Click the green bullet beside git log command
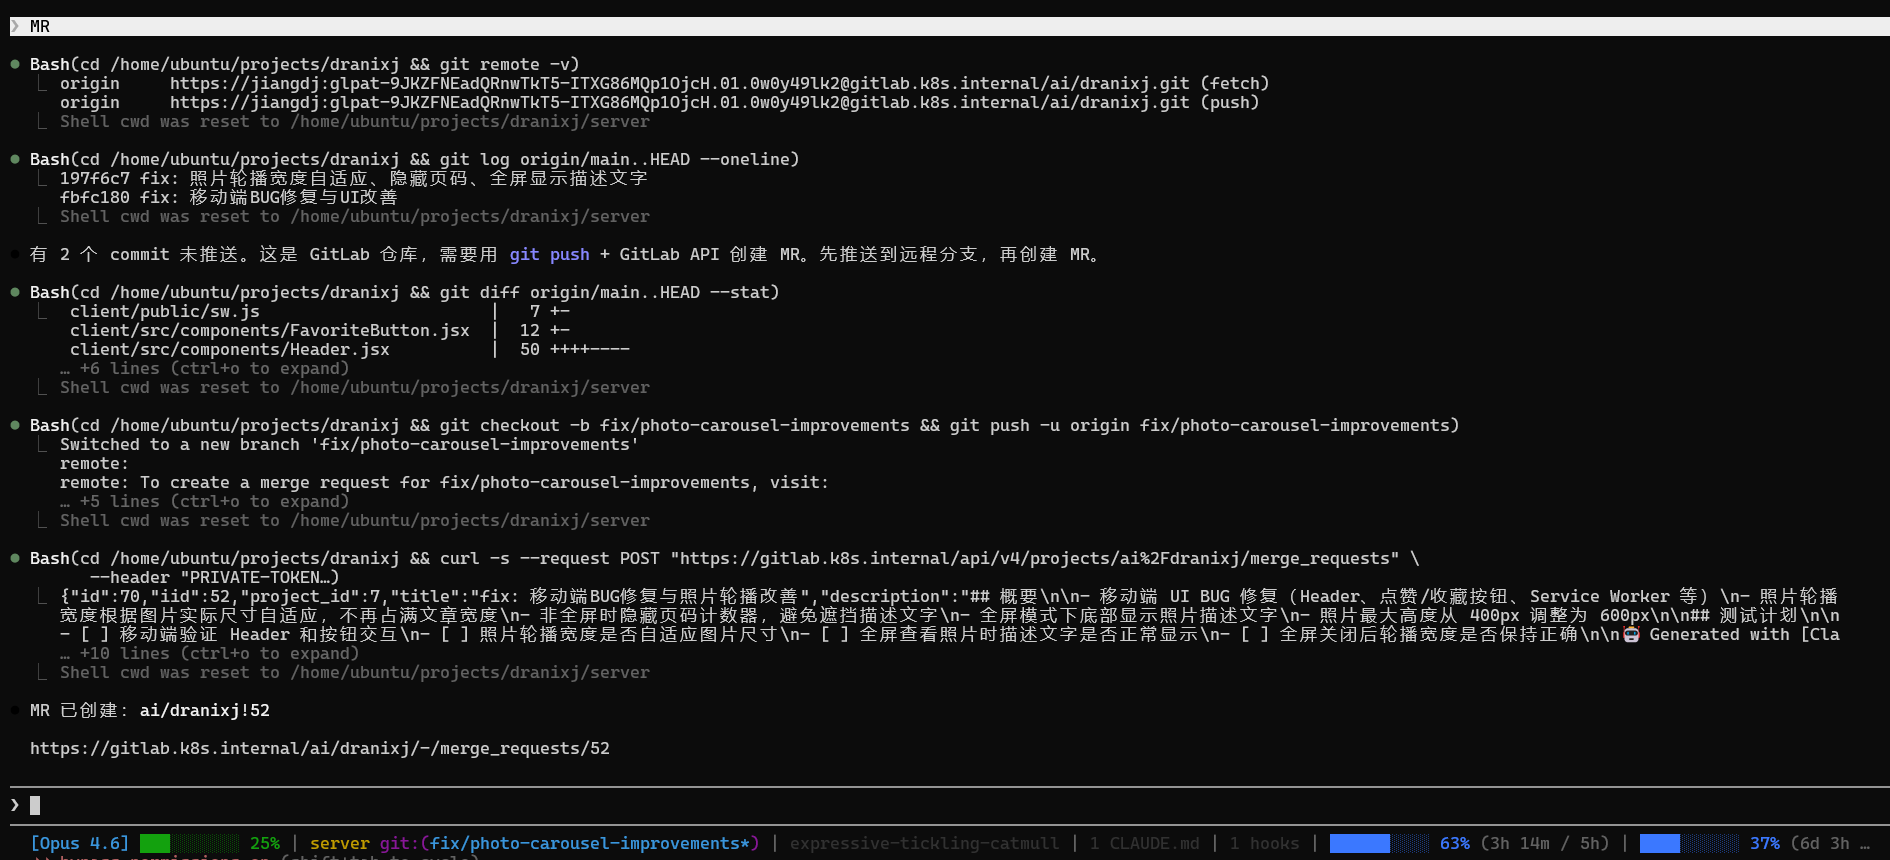This screenshot has height=860, width=1890. pyautogui.click(x=15, y=159)
